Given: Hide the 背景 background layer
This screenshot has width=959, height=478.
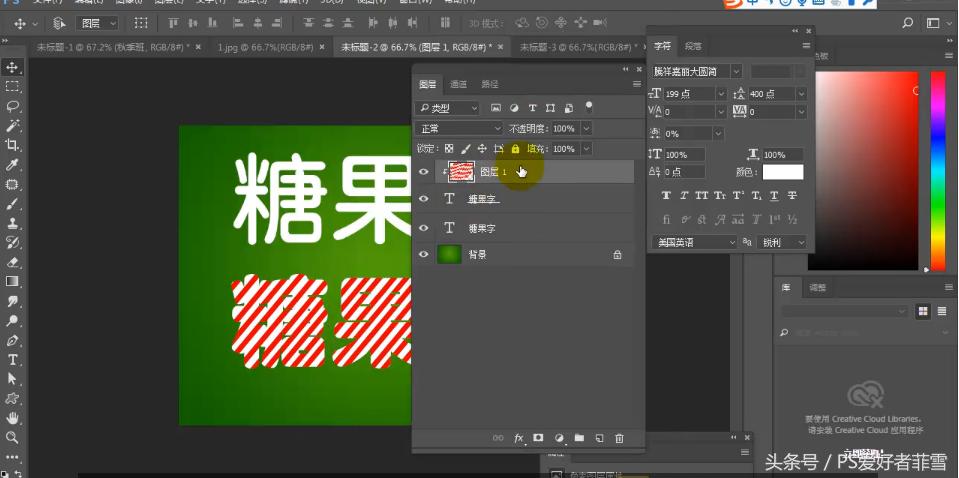Looking at the screenshot, I should [423, 254].
